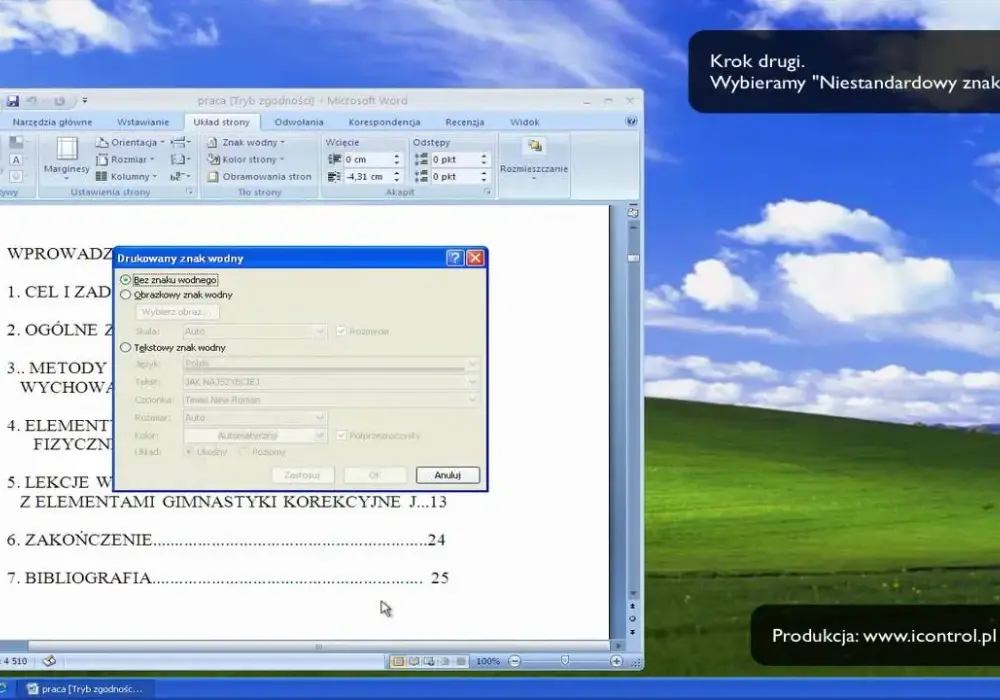Click the page breaks icon beside Orientacja
The width and height of the screenshot is (1000, 700).
click(x=180, y=142)
